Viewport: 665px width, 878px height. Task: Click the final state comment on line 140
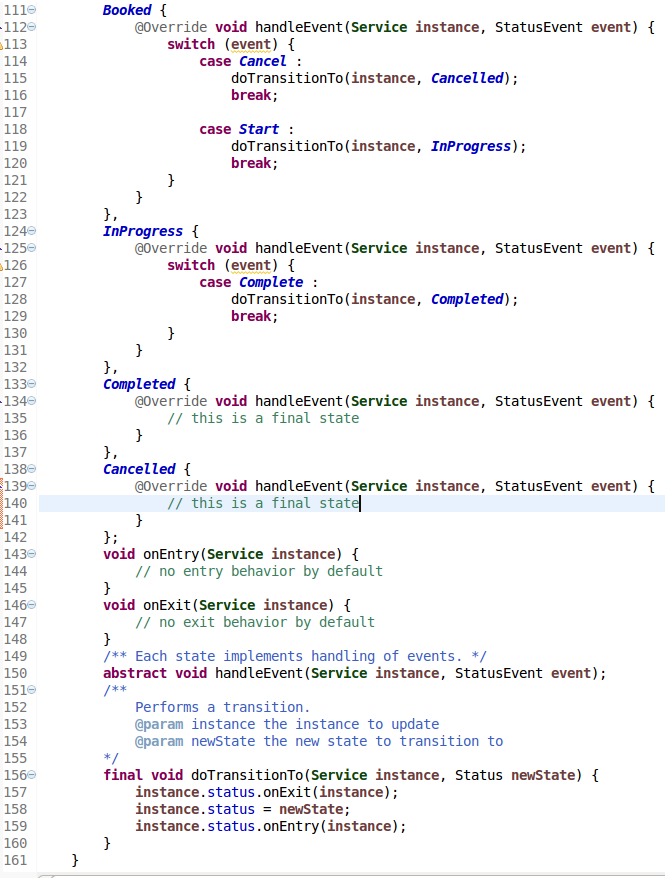[x=263, y=503]
